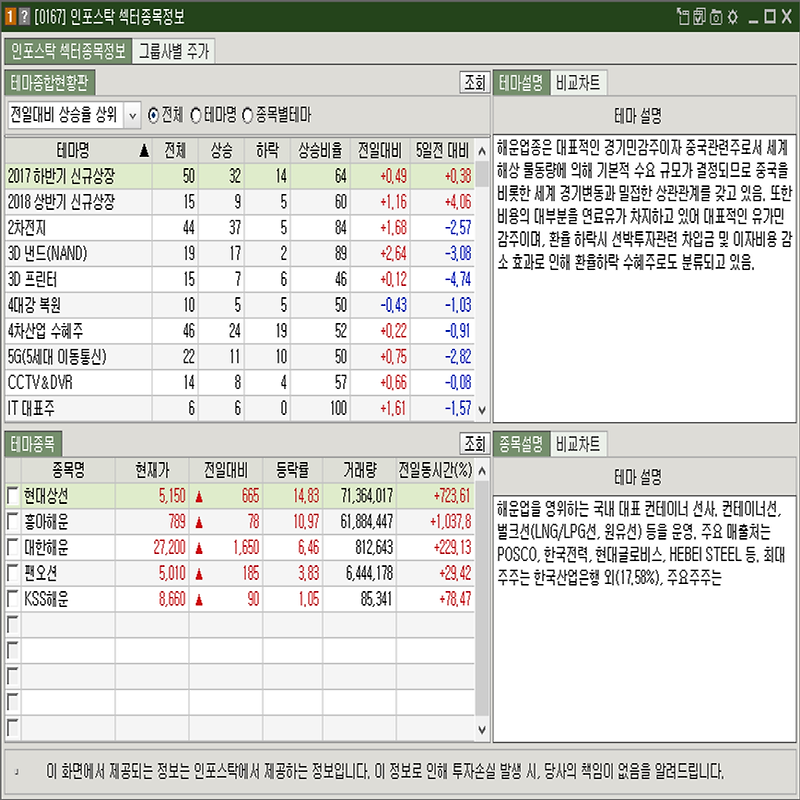Click stock name 현대상선
The width and height of the screenshot is (800, 800).
click(46, 496)
